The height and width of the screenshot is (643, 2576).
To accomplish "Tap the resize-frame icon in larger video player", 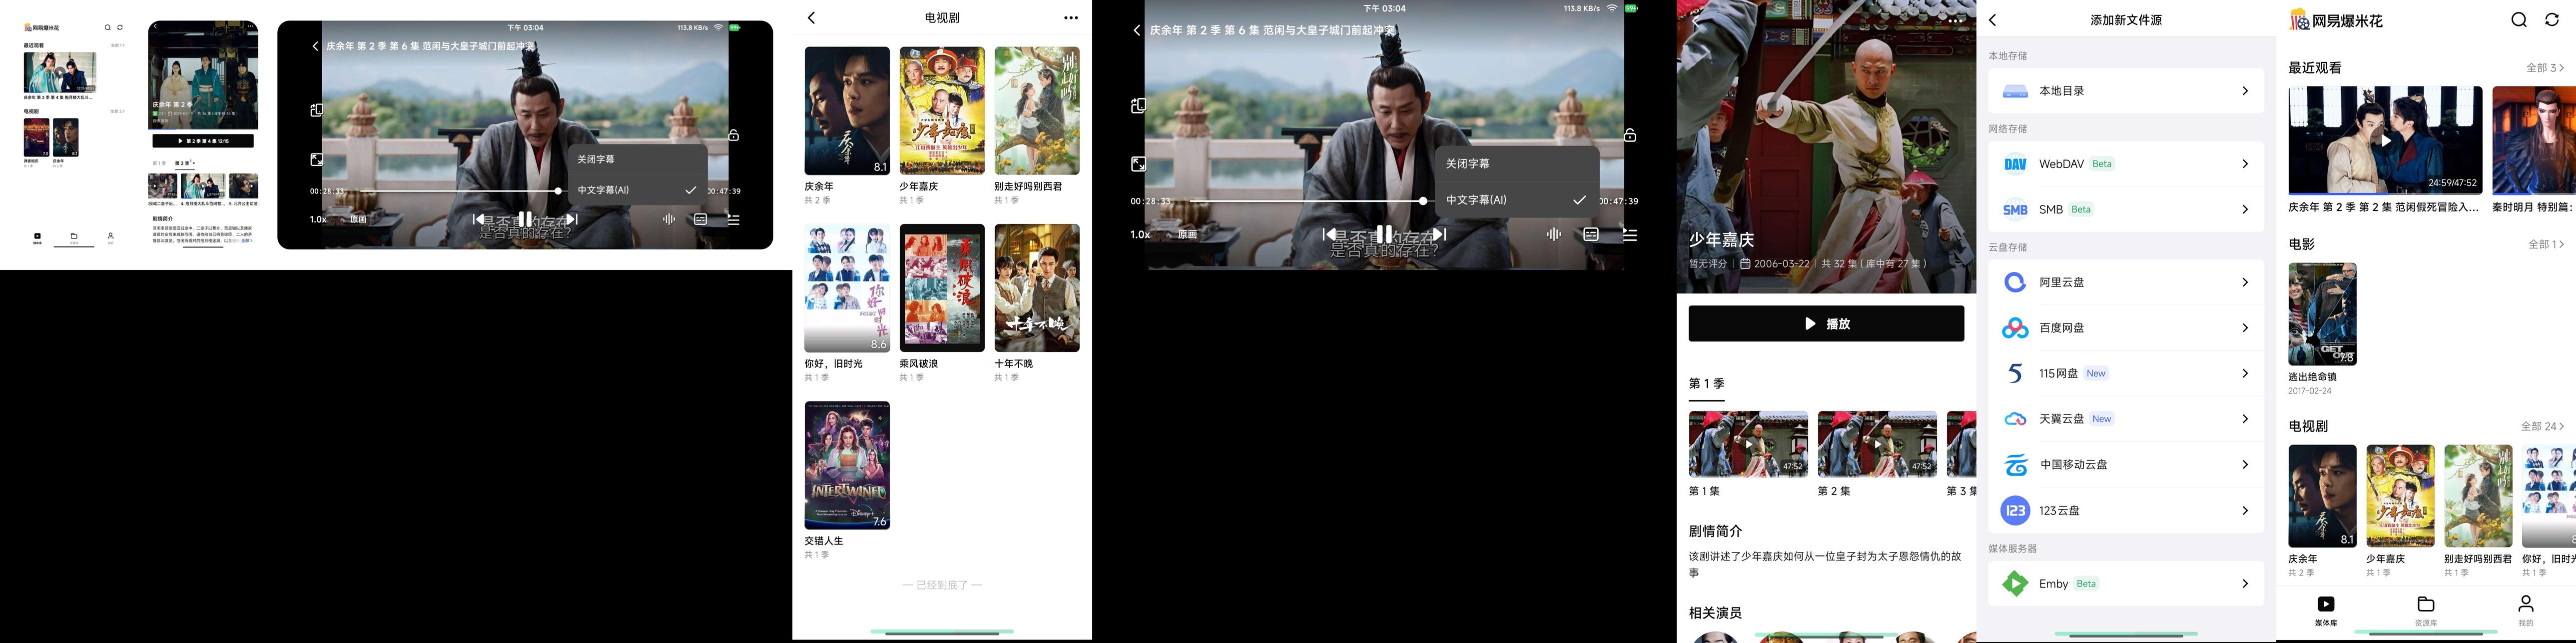I will point(1138,164).
